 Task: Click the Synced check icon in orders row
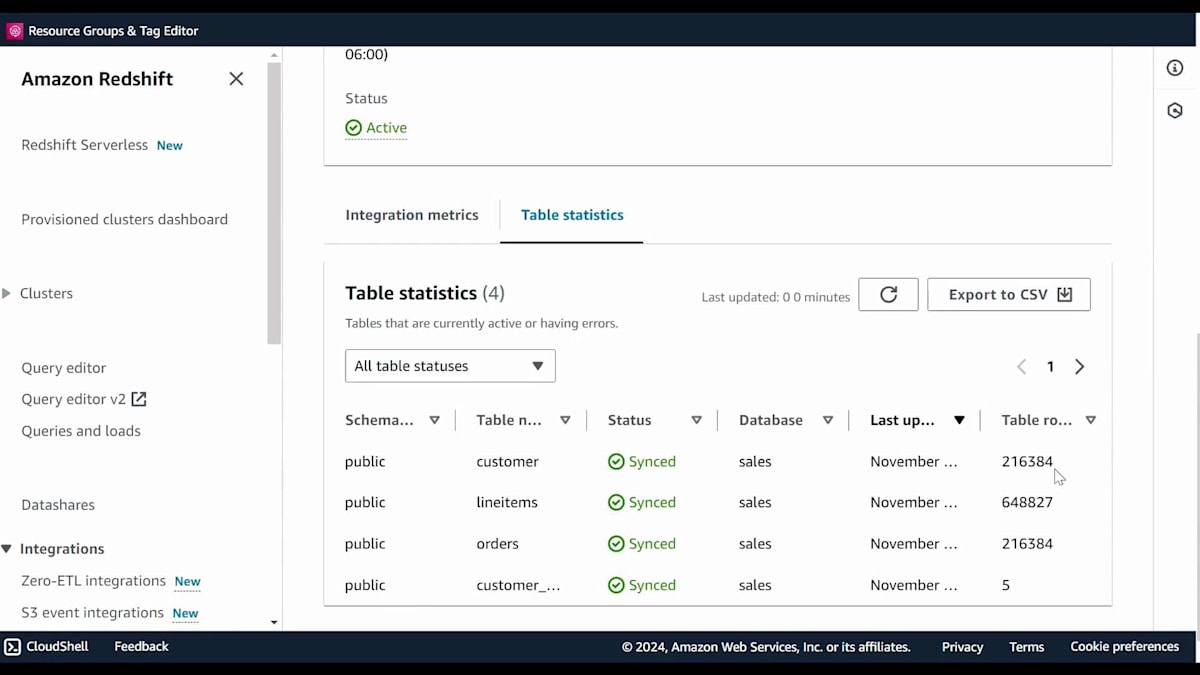click(x=616, y=544)
